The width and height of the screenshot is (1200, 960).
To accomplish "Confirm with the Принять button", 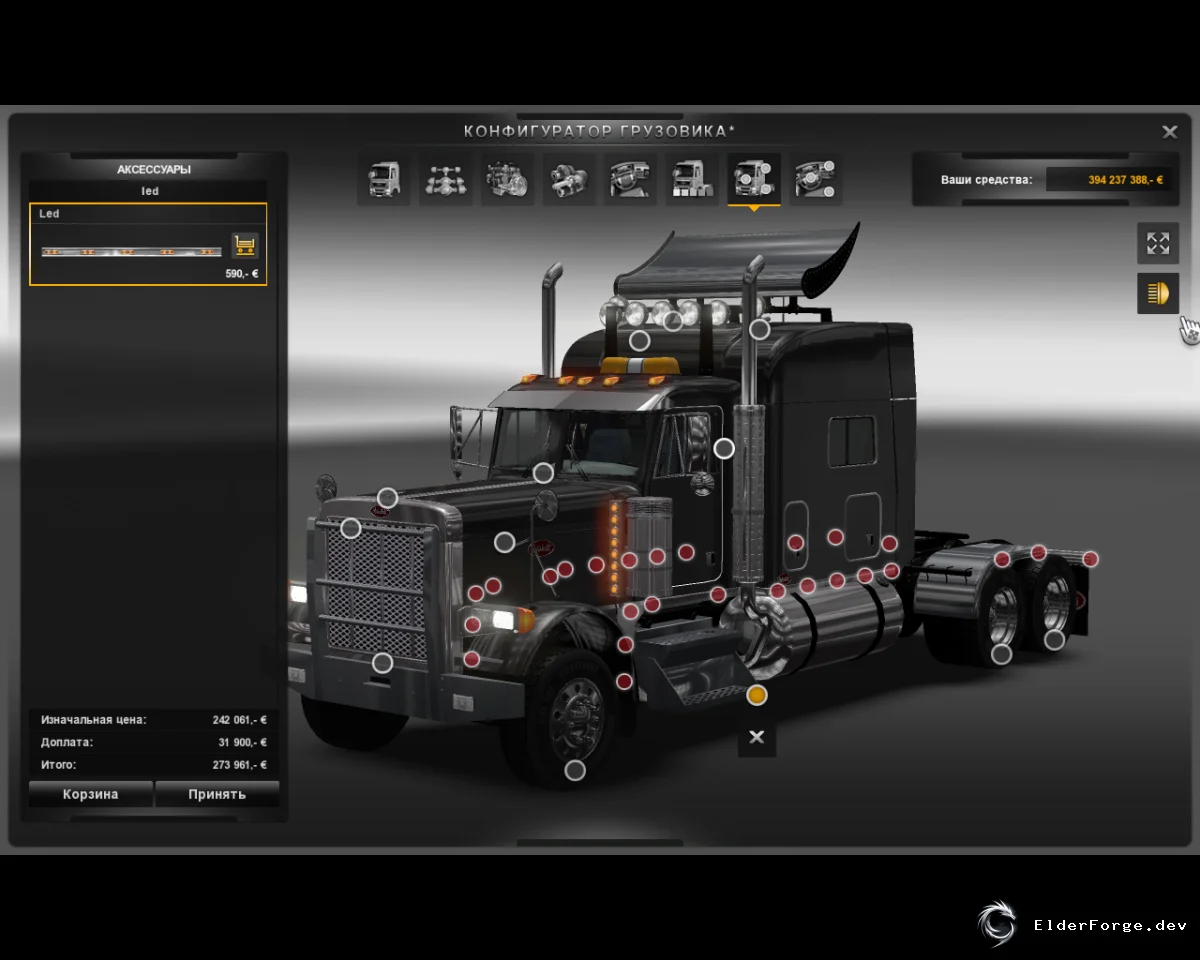I will (217, 794).
